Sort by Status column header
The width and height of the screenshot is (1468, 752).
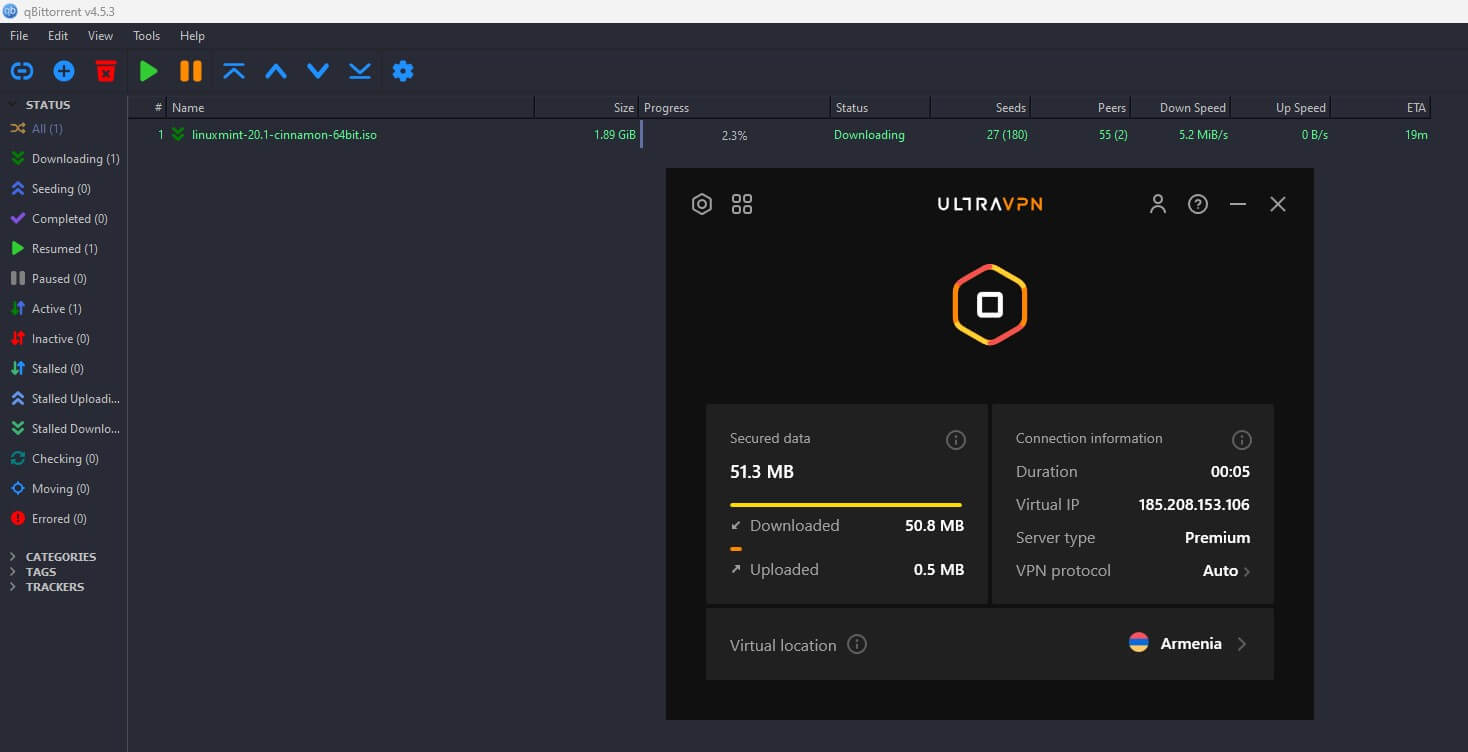(880, 107)
